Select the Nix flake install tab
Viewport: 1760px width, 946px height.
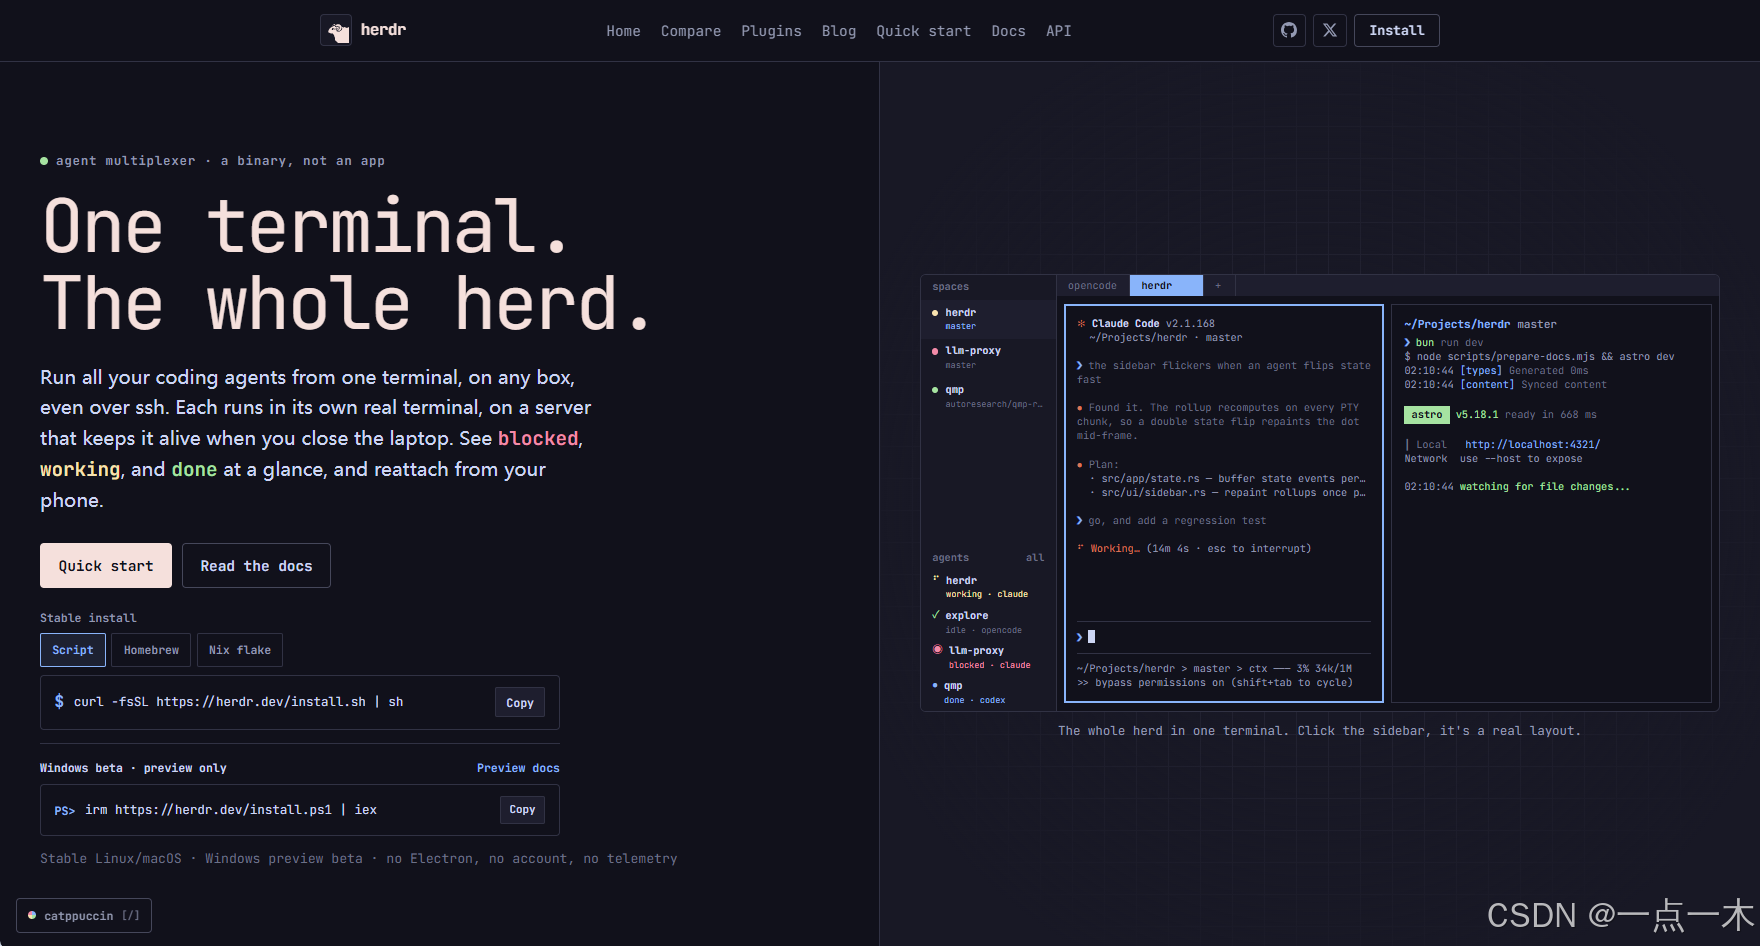point(240,650)
